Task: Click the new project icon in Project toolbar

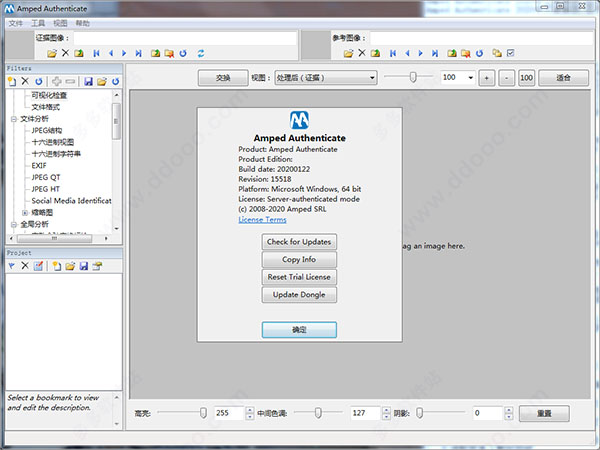Action: 57,266
